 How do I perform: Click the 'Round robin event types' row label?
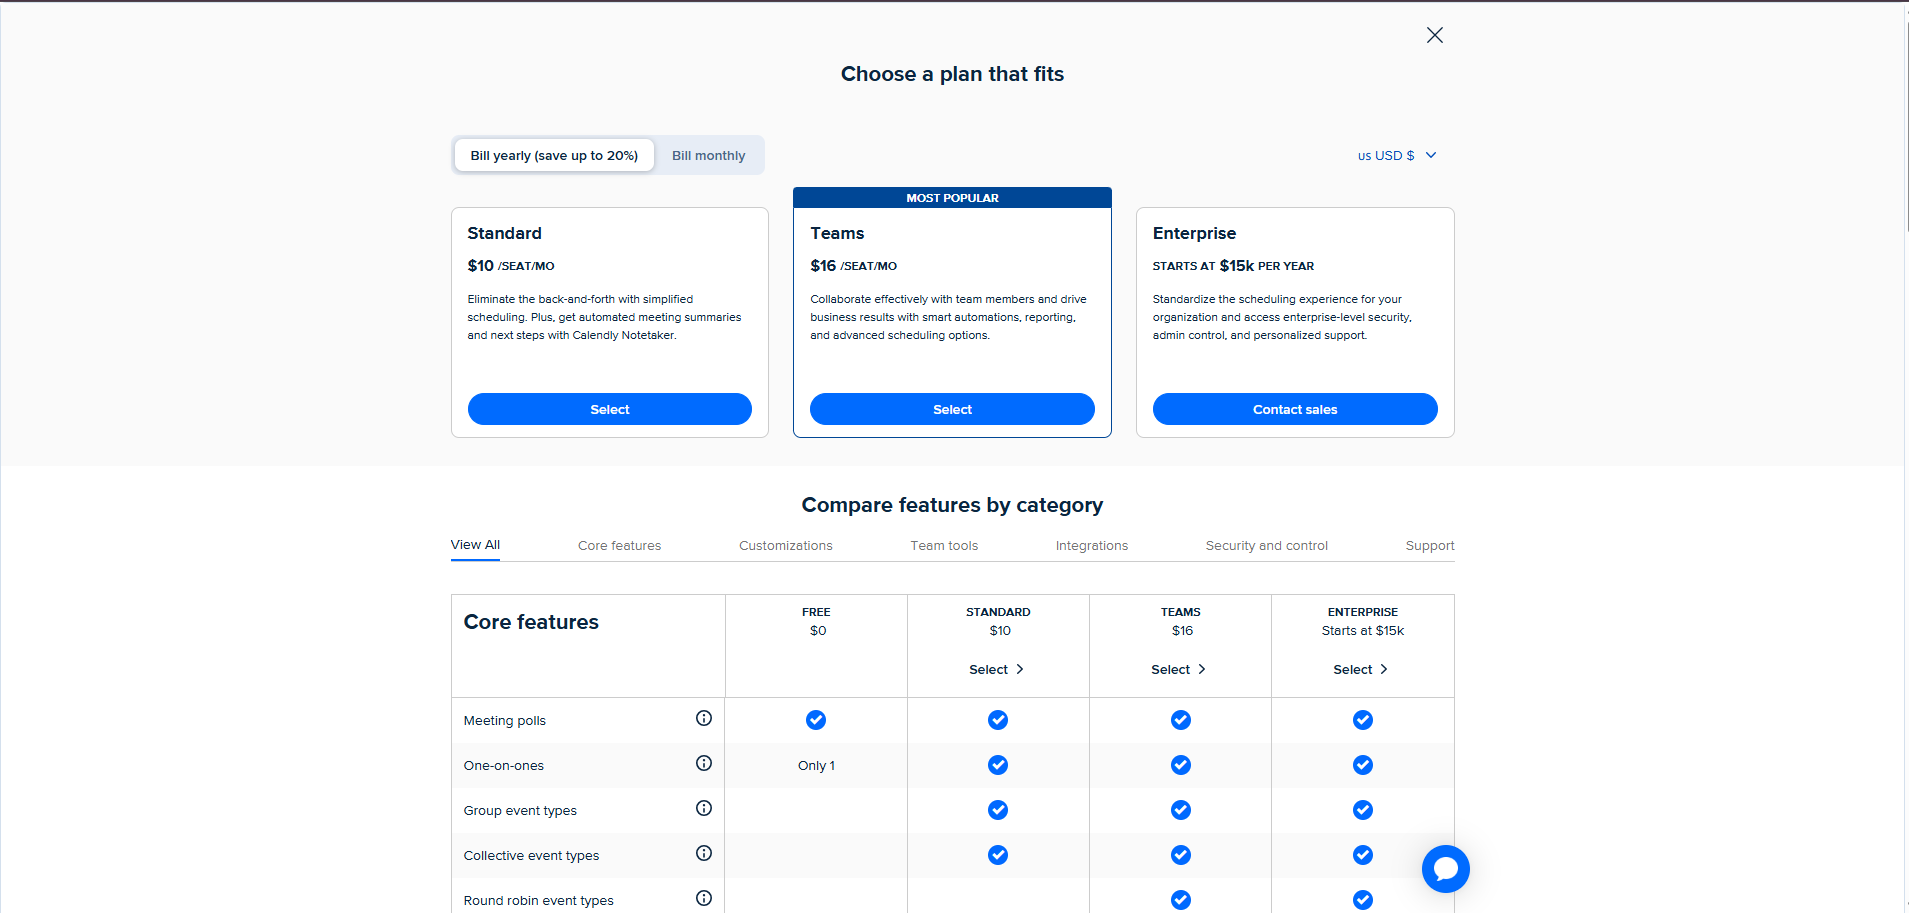(538, 900)
